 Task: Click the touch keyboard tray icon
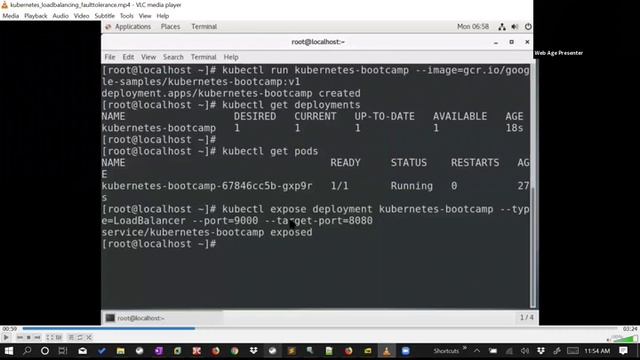tap(573, 351)
